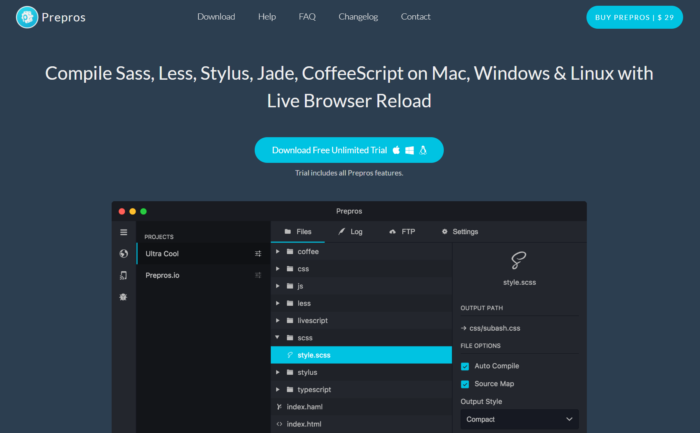Screen dimensions: 700x433
Task: Switch to the Log tab
Action: click(350, 231)
